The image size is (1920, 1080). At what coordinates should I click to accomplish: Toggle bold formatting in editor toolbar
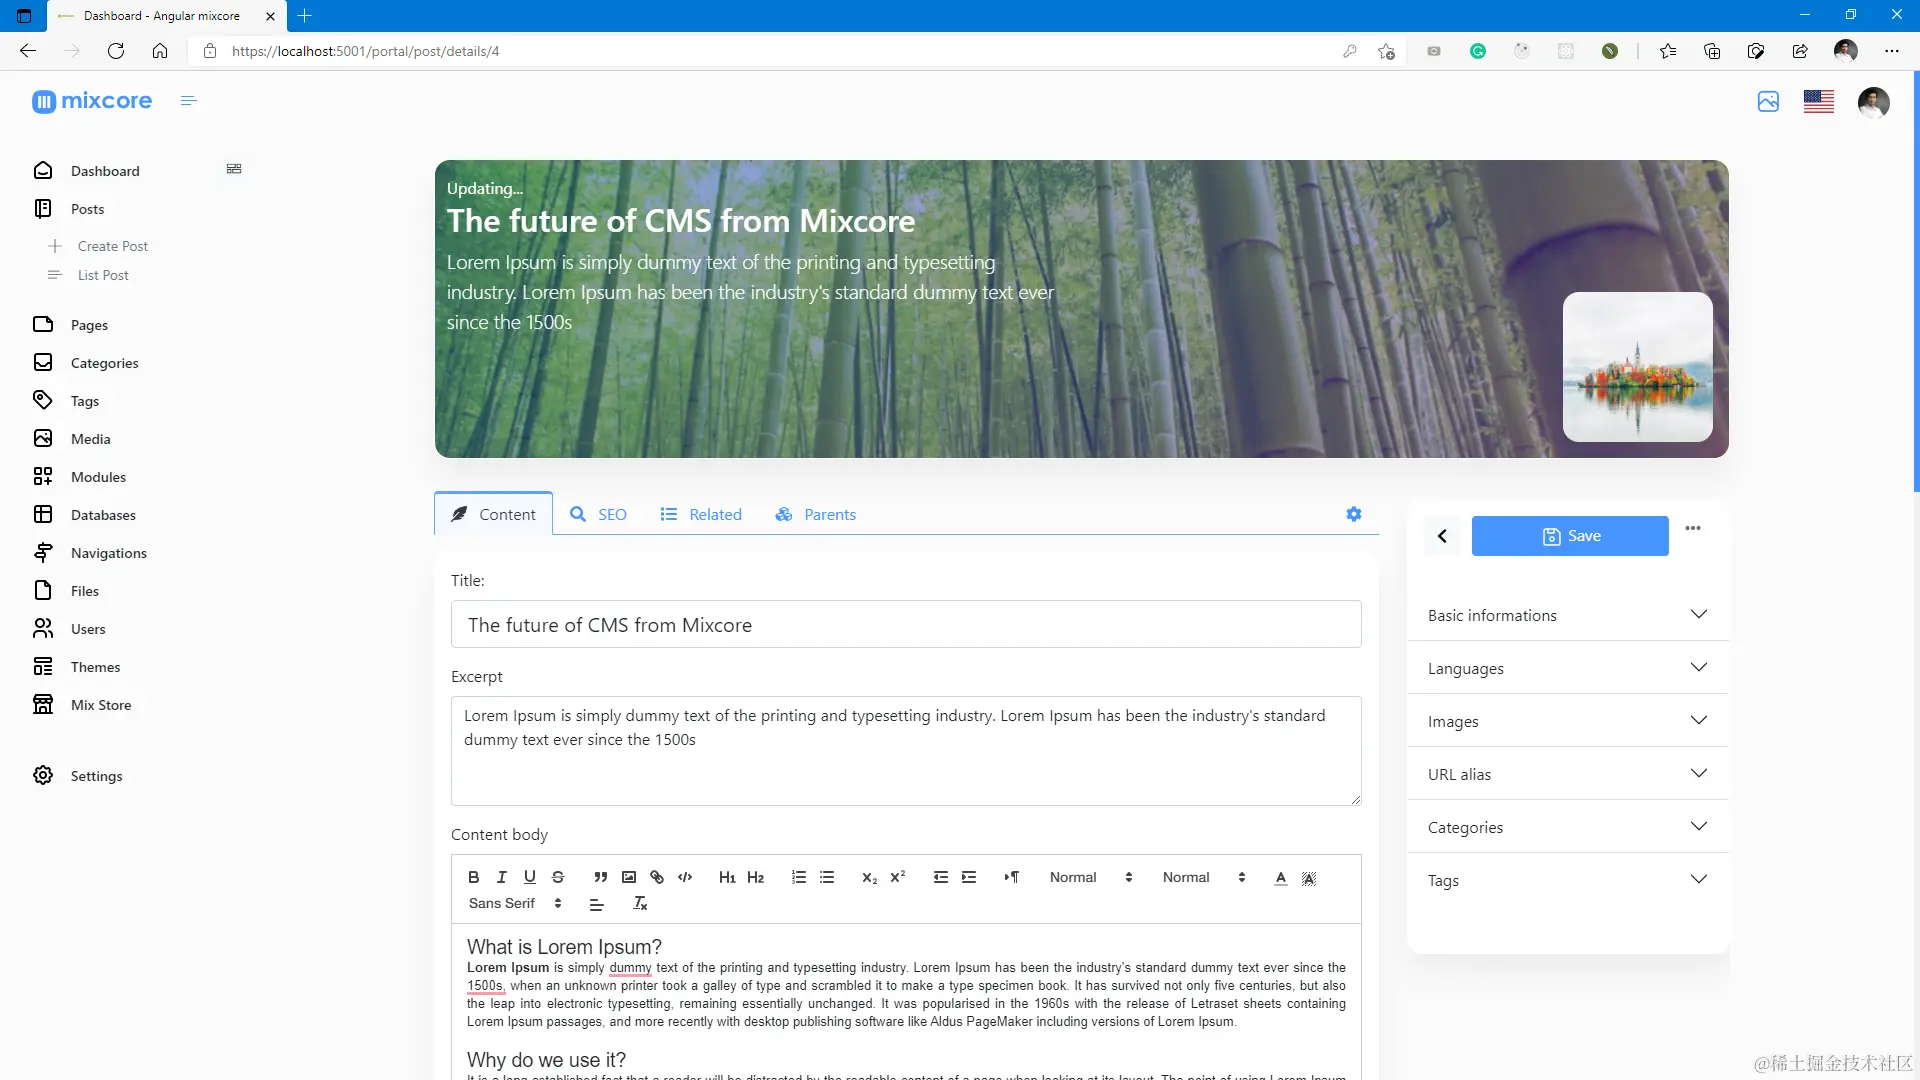coord(474,877)
